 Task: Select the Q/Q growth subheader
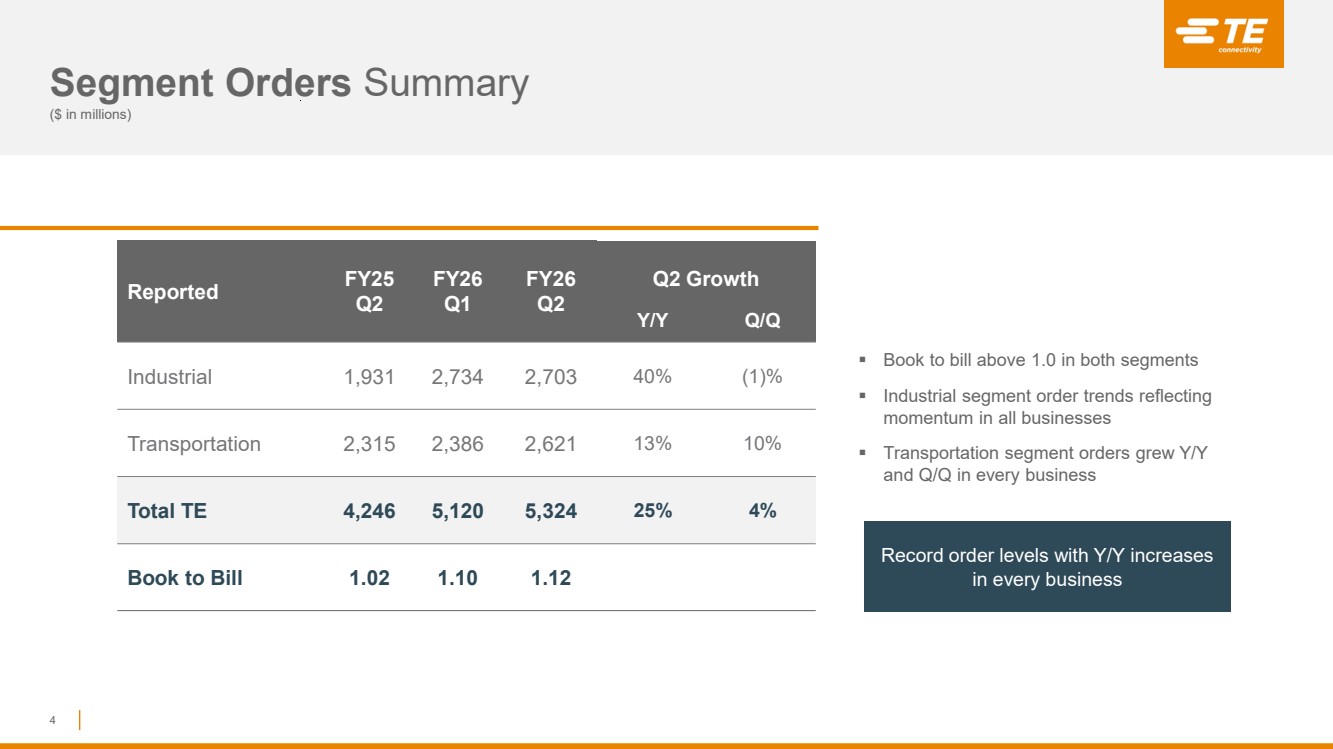pyautogui.click(x=762, y=320)
